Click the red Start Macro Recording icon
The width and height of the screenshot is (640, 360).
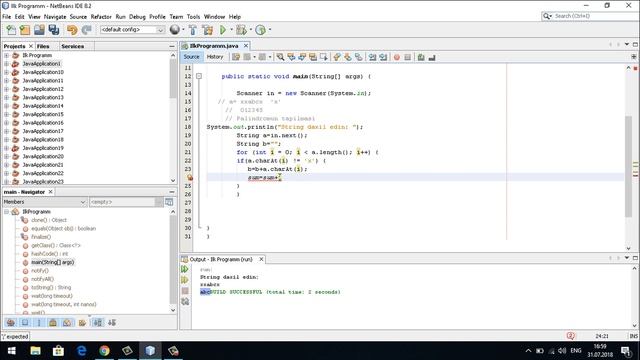[x=397, y=57]
